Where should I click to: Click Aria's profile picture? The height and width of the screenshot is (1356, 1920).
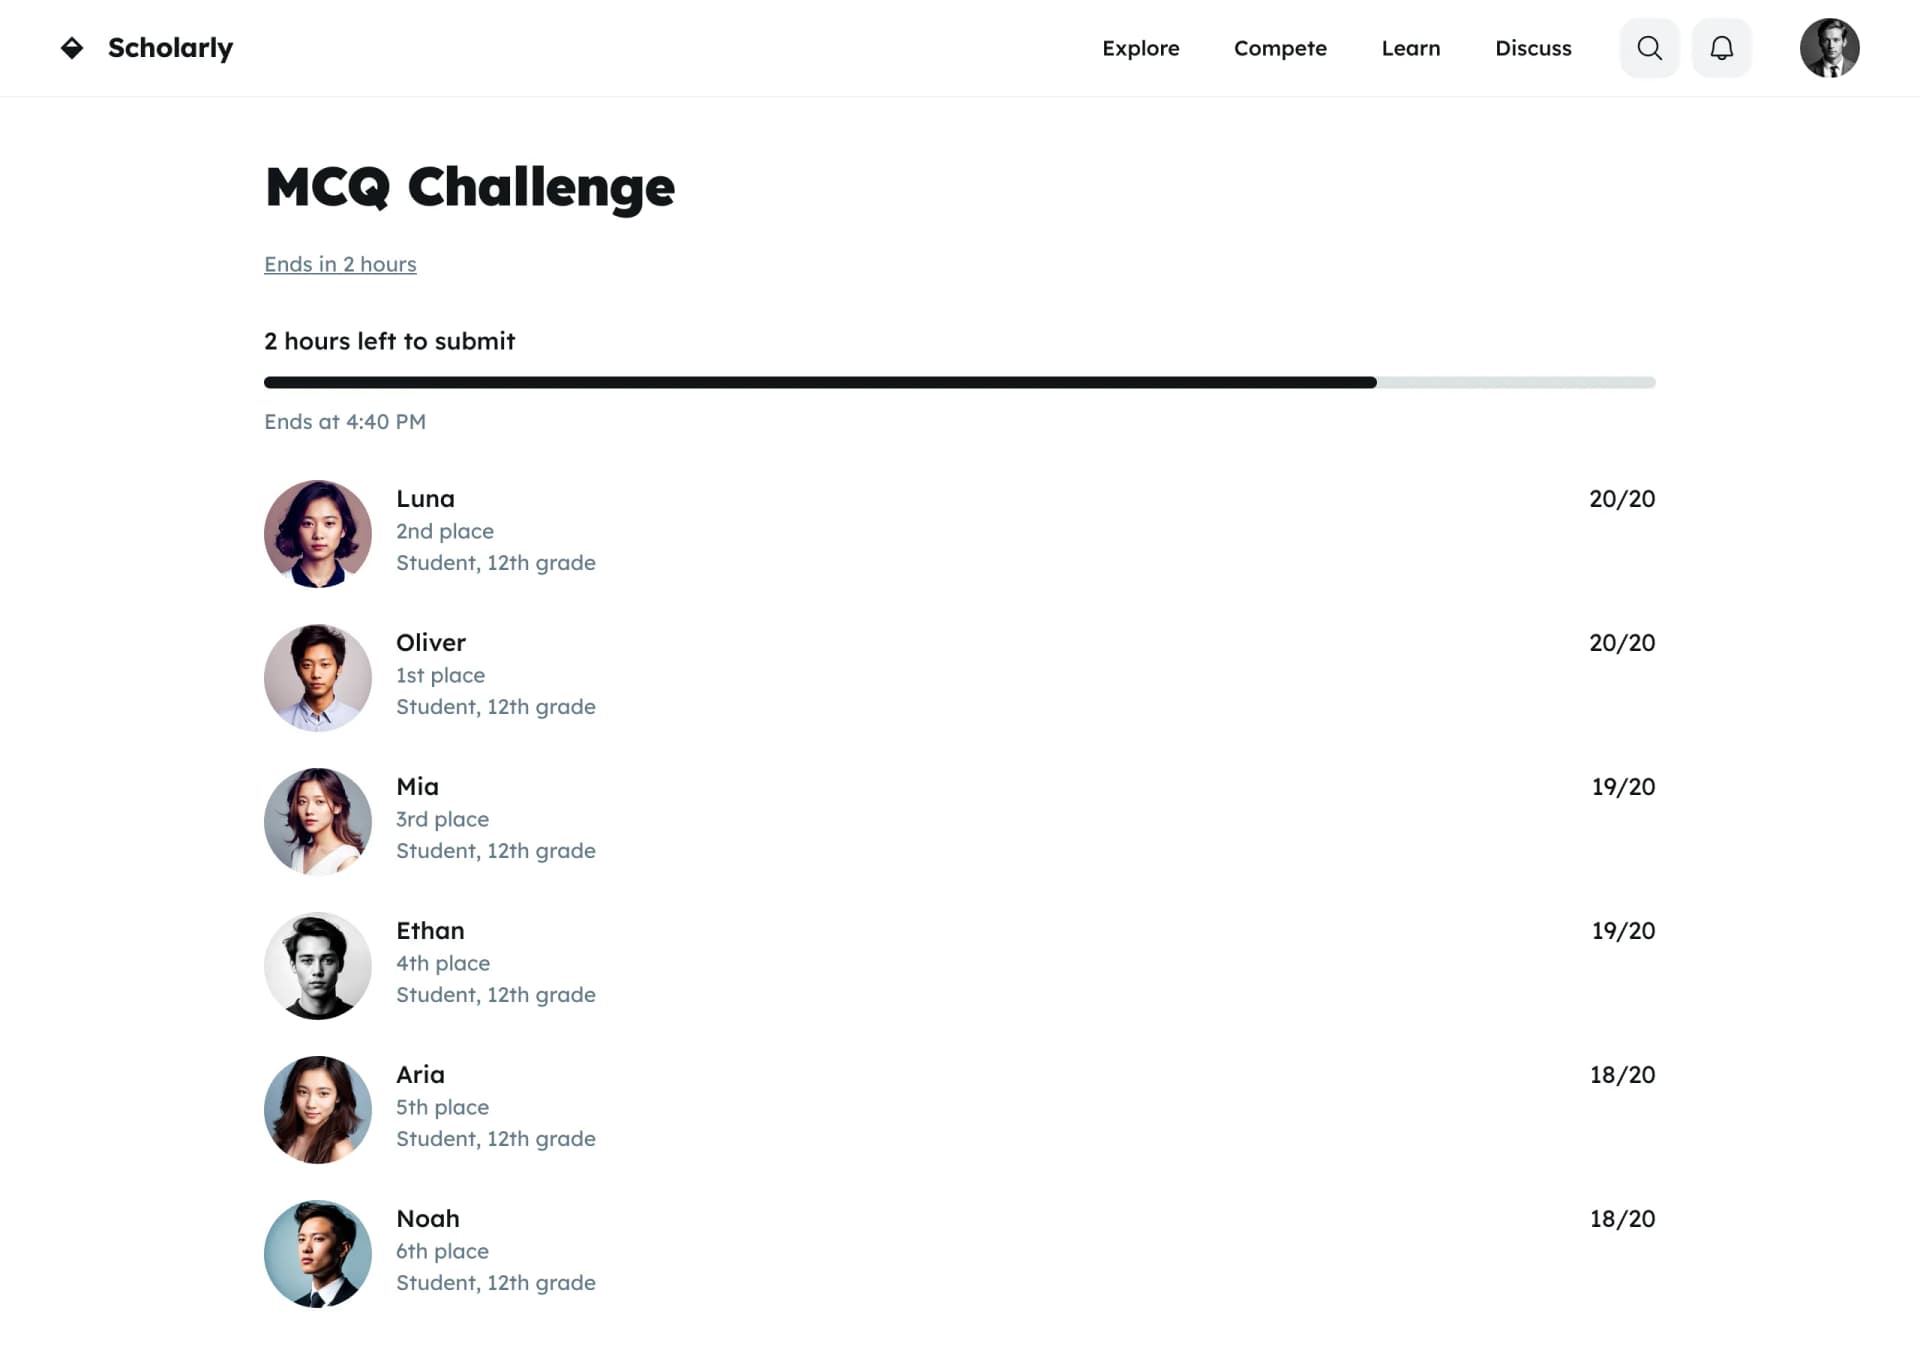(318, 1110)
